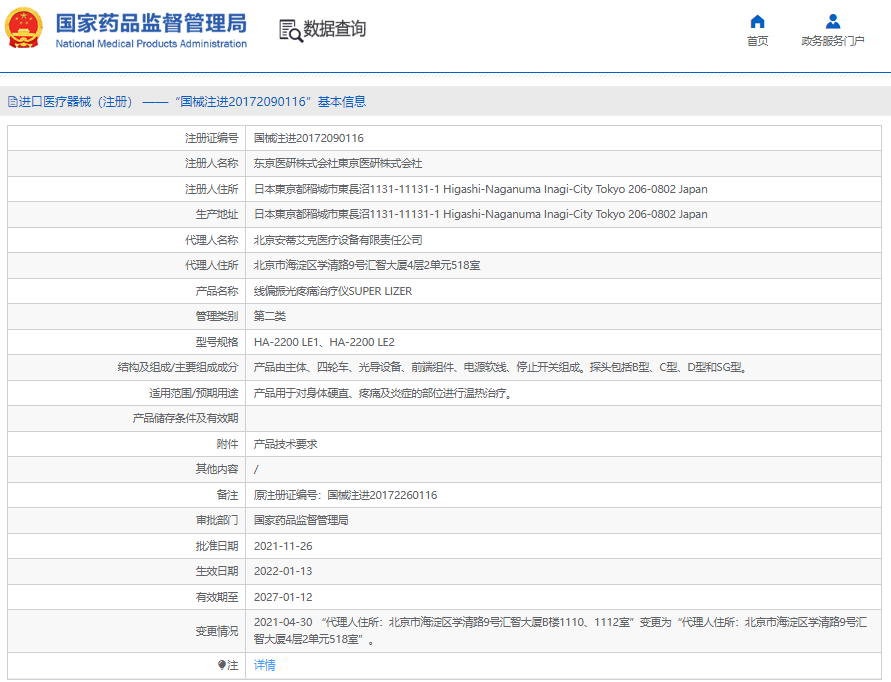Select registration number 国械注进20172090116 cell

coord(309,138)
